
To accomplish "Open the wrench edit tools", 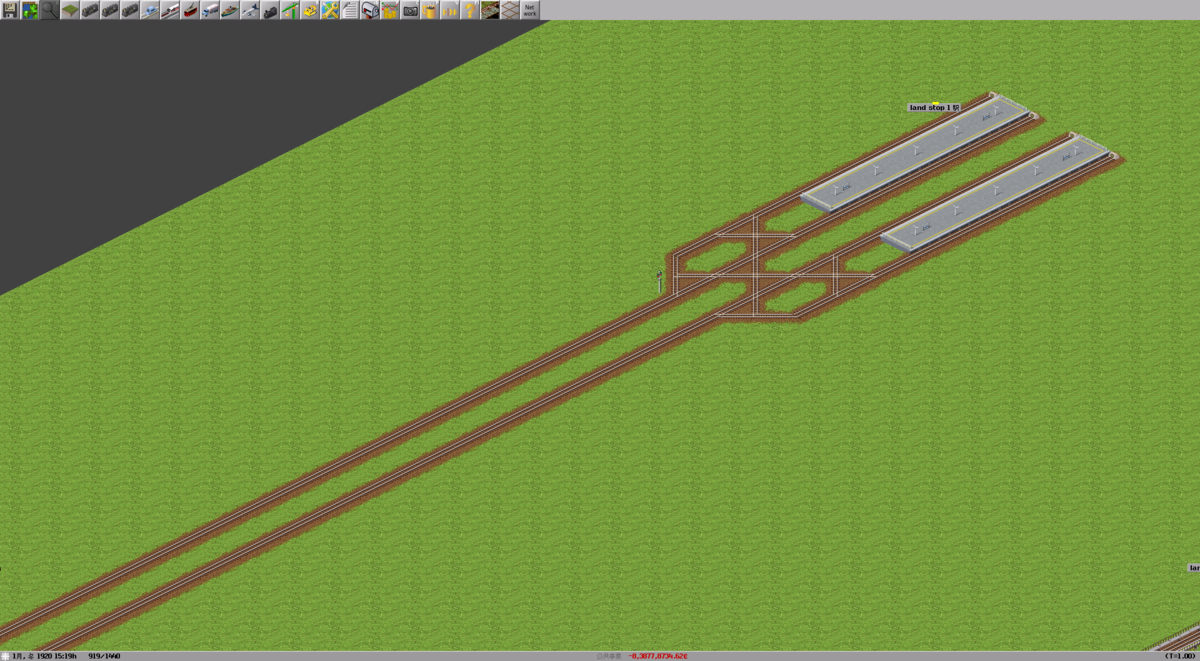I will coord(330,10).
